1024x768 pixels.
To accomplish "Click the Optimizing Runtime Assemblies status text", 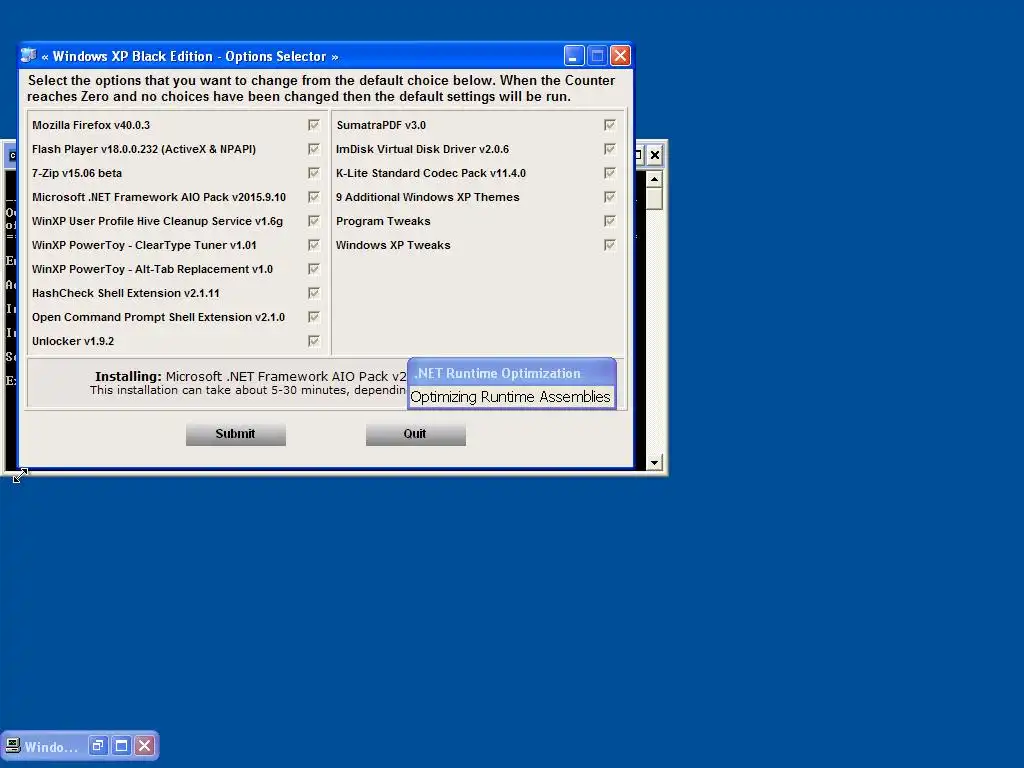I will pos(511,397).
